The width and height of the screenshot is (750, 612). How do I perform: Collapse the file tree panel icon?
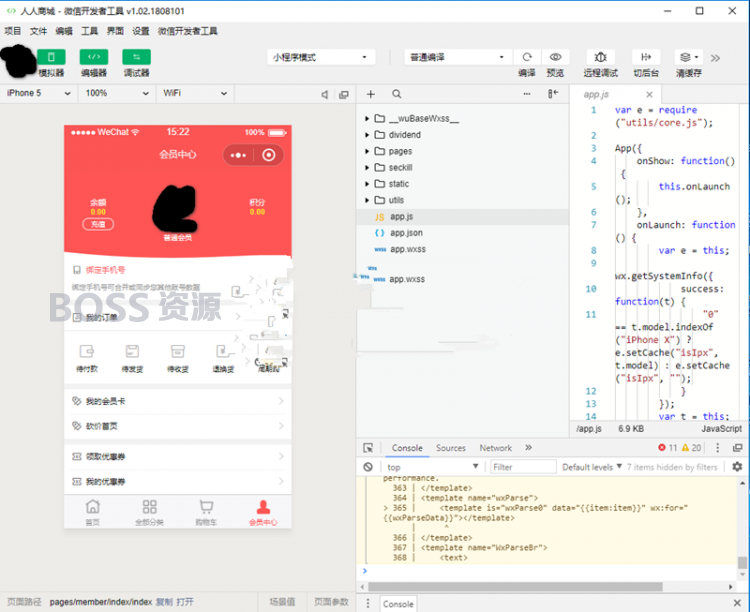(552, 94)
